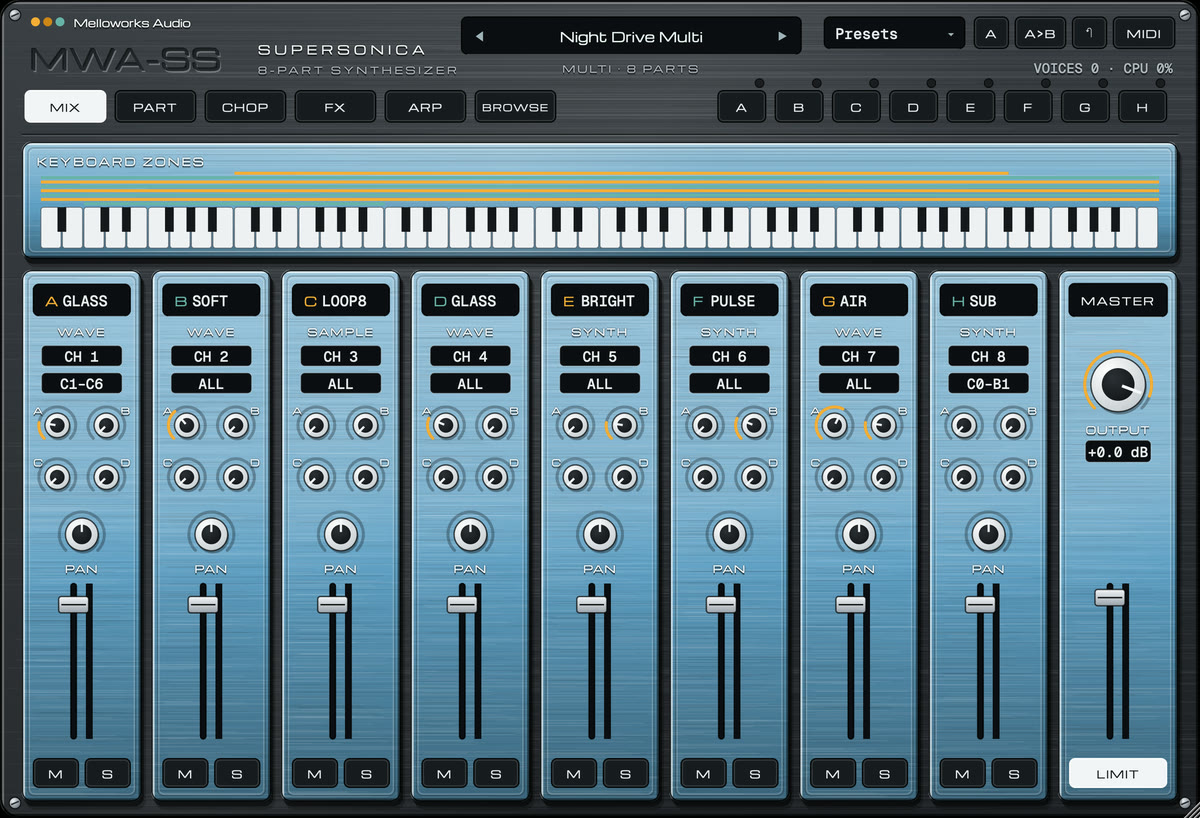Click aux send B knob on part E BRIGHT
Viewport: 1200px width, 818px height.
[x=624, y=426]
